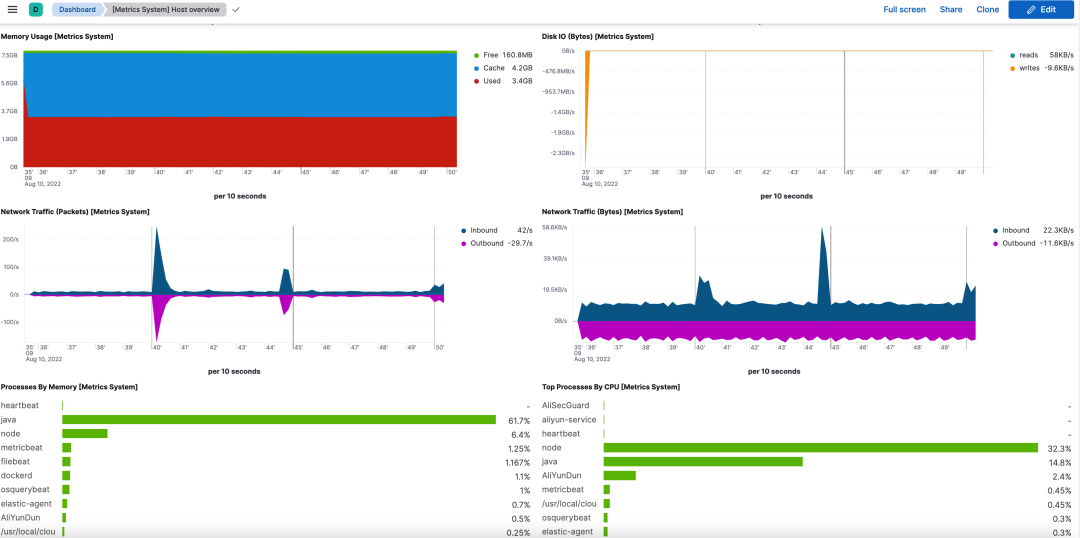Click the Inbound bytes legend dot
The image size is (1080, 538).
pyautogui.click(x=996, y=231)
